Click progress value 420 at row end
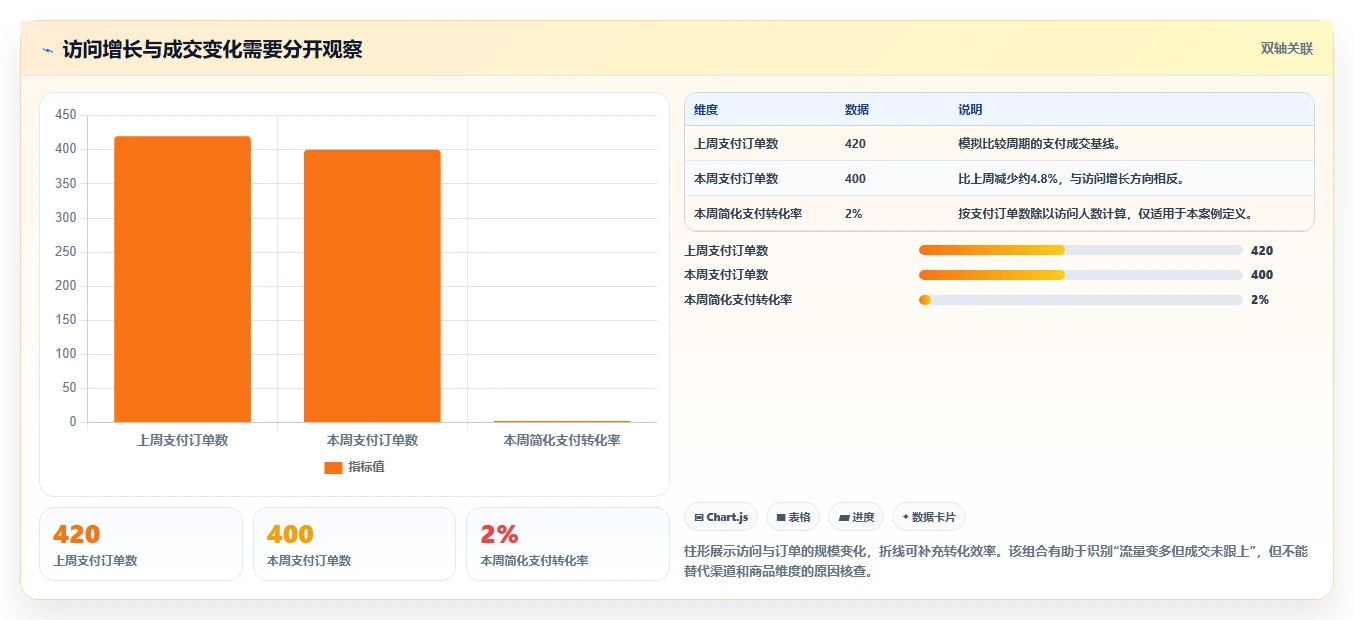 [1262, 250]
